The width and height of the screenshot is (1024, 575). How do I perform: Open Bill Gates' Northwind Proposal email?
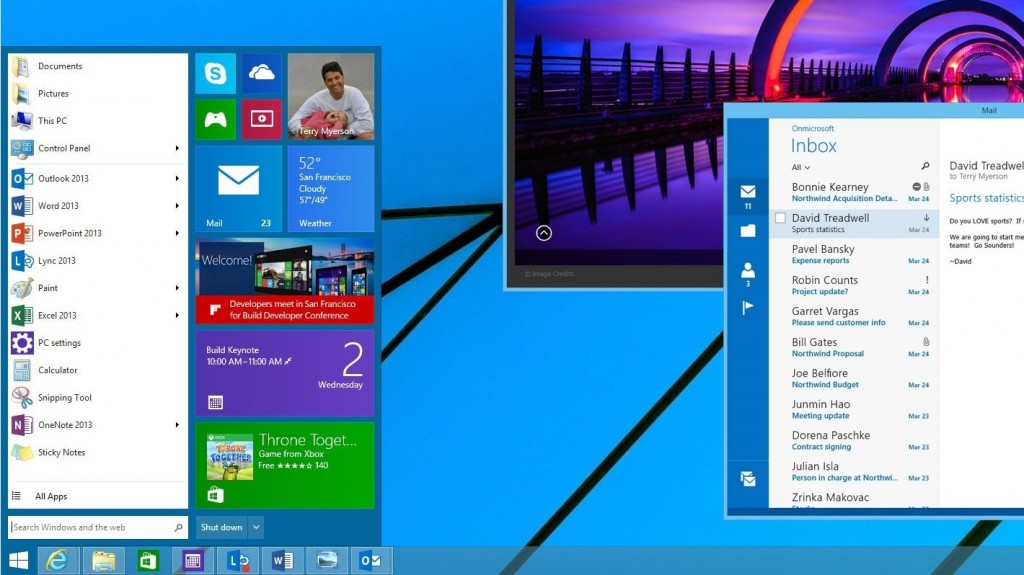854,347
